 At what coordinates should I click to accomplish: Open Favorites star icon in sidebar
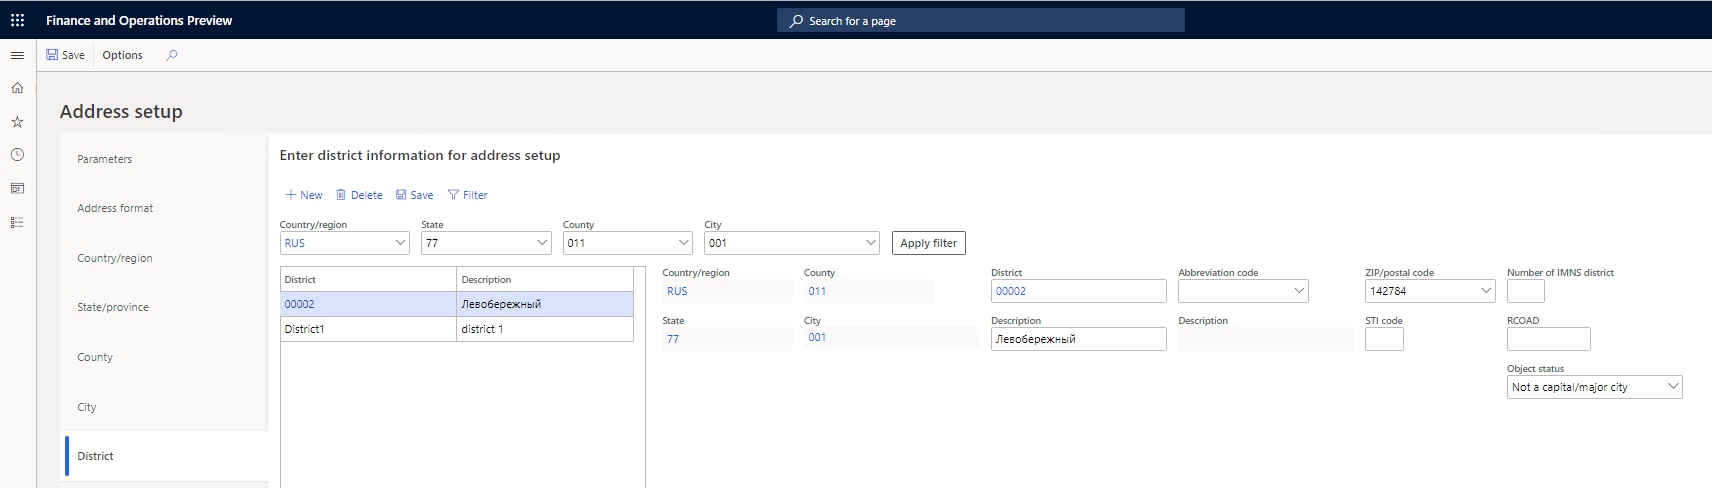(17, 121)
